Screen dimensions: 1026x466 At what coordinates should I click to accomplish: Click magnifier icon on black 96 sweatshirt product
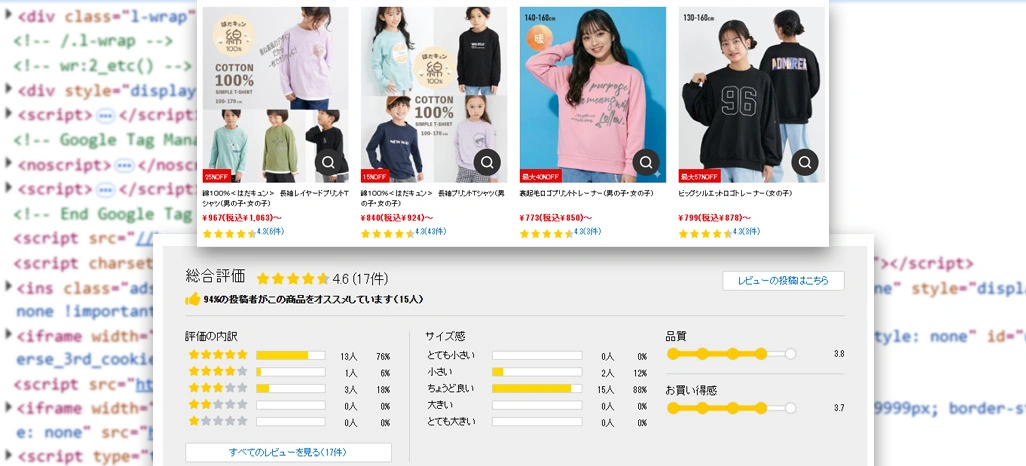805,162
